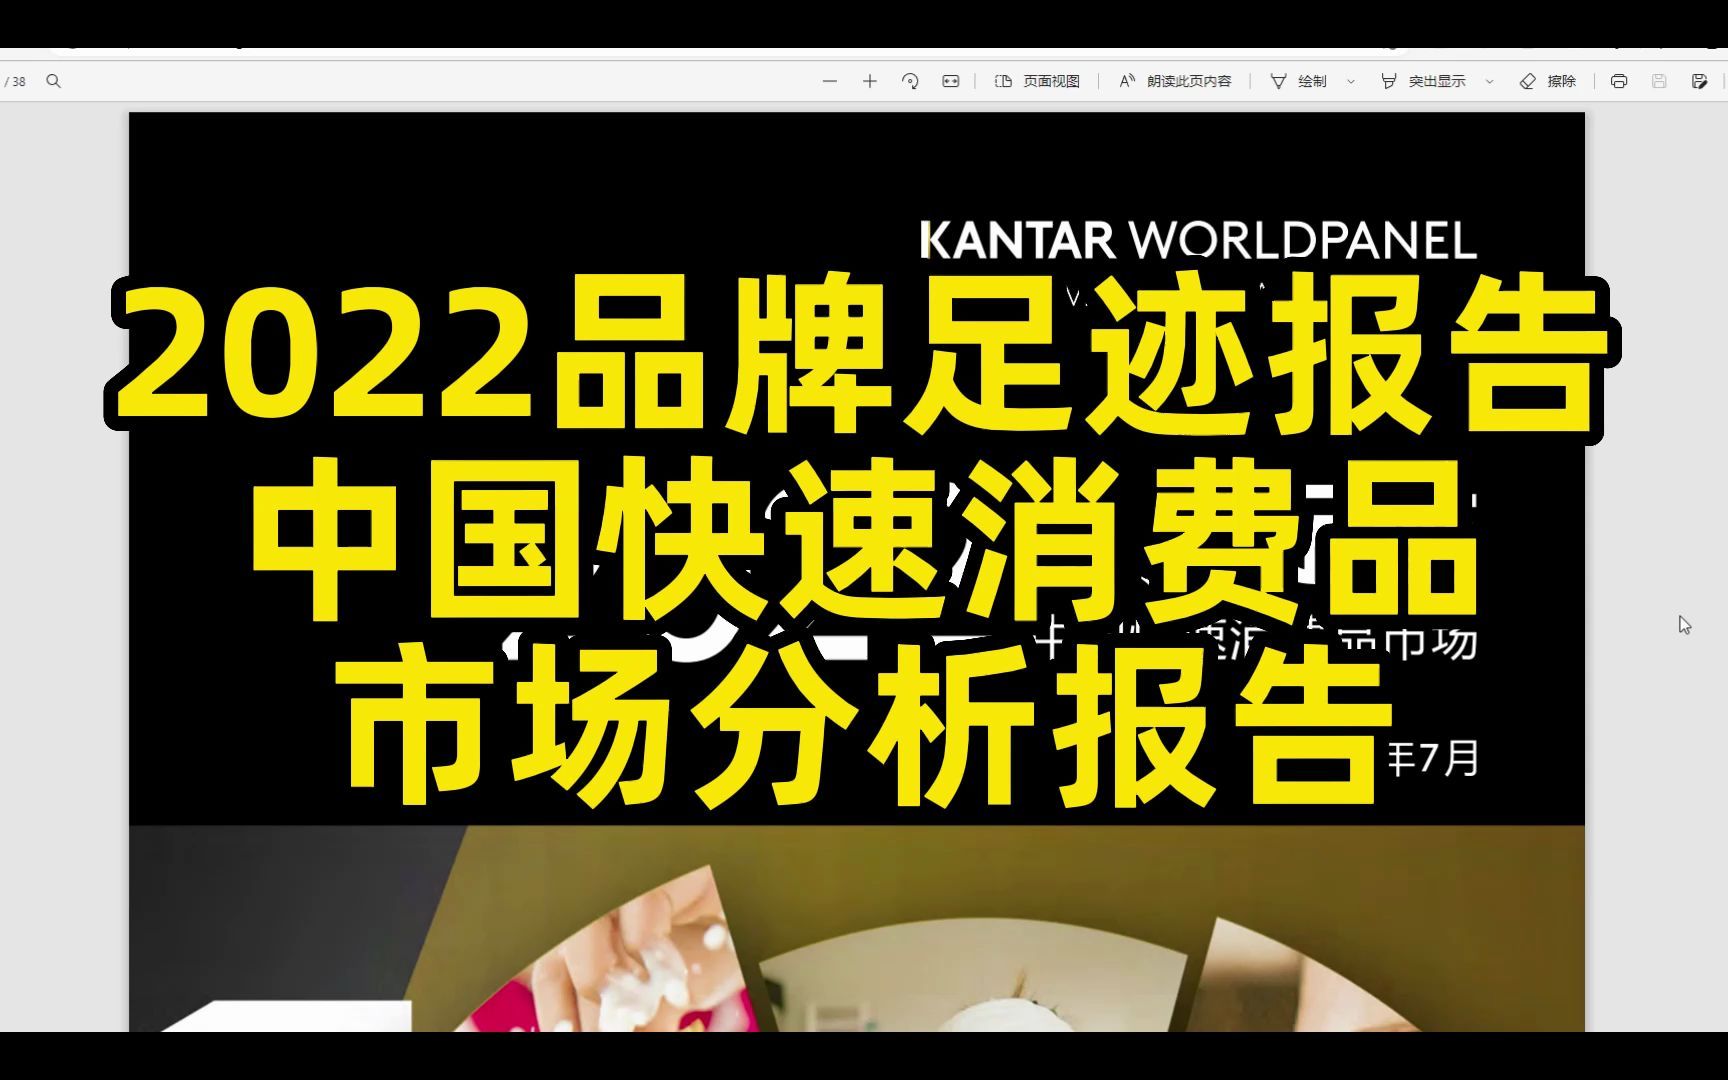1728x1080 pixels.
Task: Select the 擦除 eraser tool
Action: 1547,81
